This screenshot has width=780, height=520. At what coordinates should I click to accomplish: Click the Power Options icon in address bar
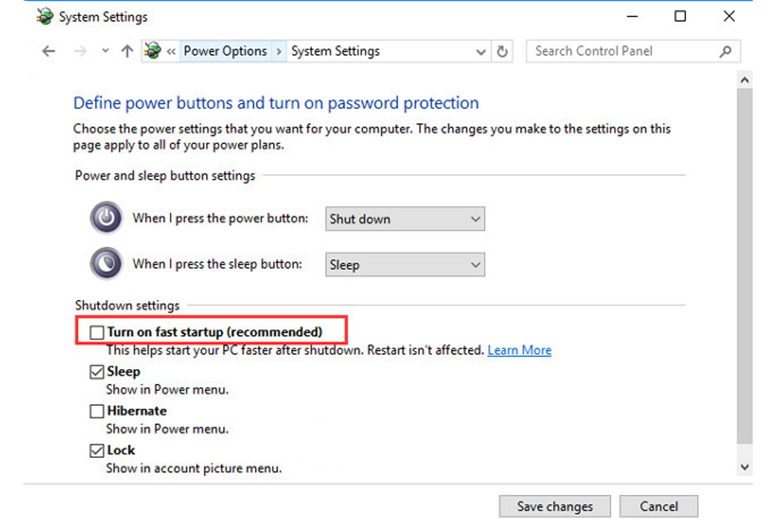coord(152,51)
